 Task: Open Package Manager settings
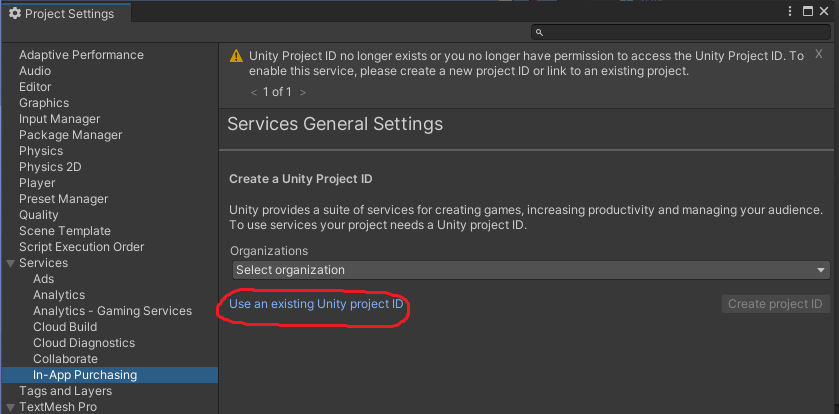point(71,135)
